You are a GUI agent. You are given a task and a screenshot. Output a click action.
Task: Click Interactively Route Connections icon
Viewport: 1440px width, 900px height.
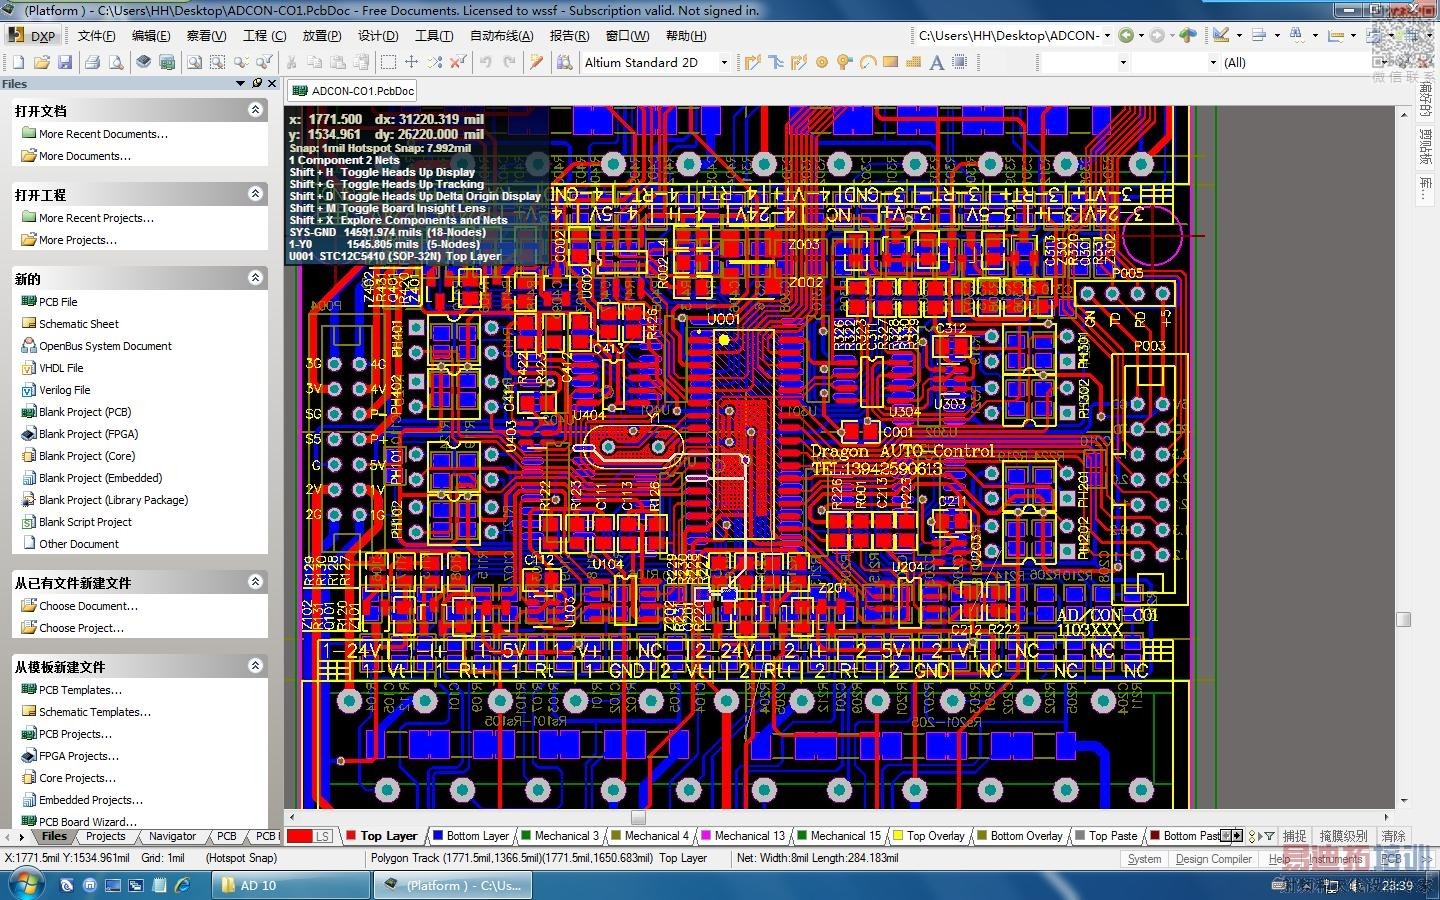[753, 62]
